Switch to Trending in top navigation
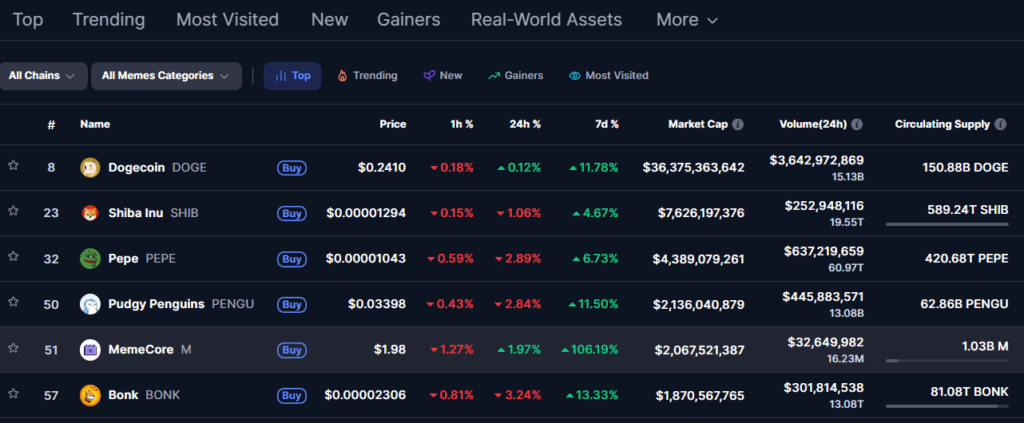The height and width of the screenshot is (423, 1024). [108, 20]
